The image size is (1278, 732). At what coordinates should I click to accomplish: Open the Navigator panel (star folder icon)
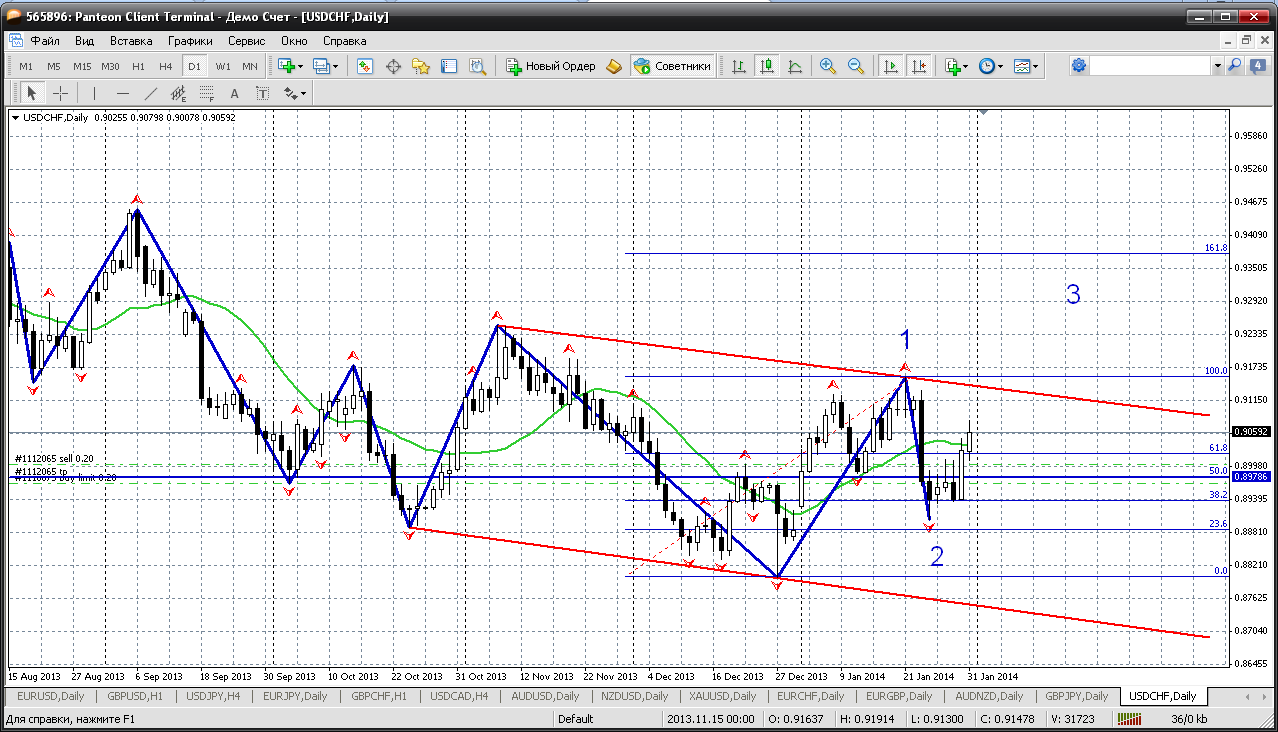[x=421, y=66]
